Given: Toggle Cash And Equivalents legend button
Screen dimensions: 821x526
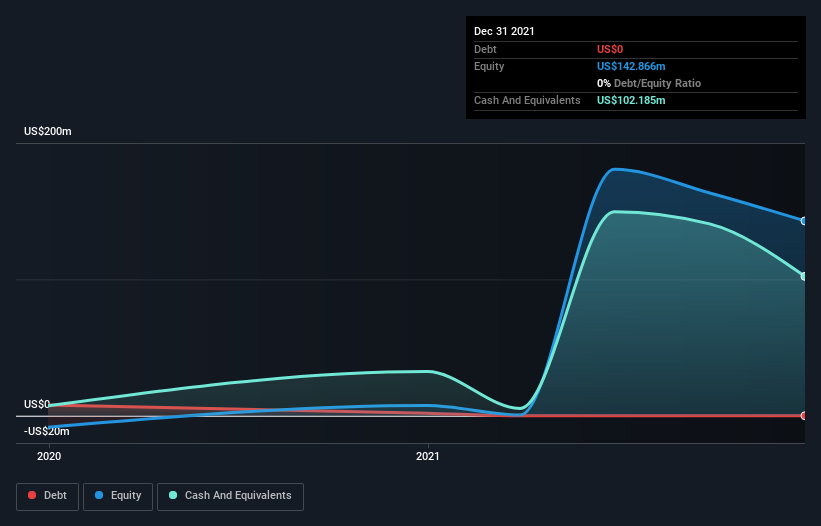Looking at the screenshot, I should coord(230,496).
